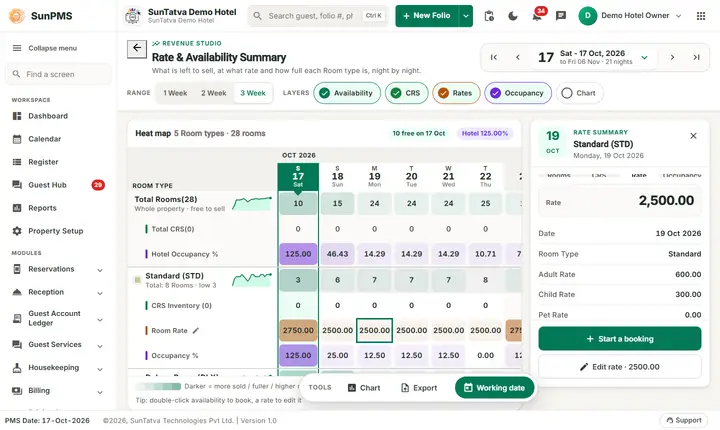The image size is (720, 430).
Task: Click the Standard availability 8 cell for Thursday
Action: click(485, 280)
